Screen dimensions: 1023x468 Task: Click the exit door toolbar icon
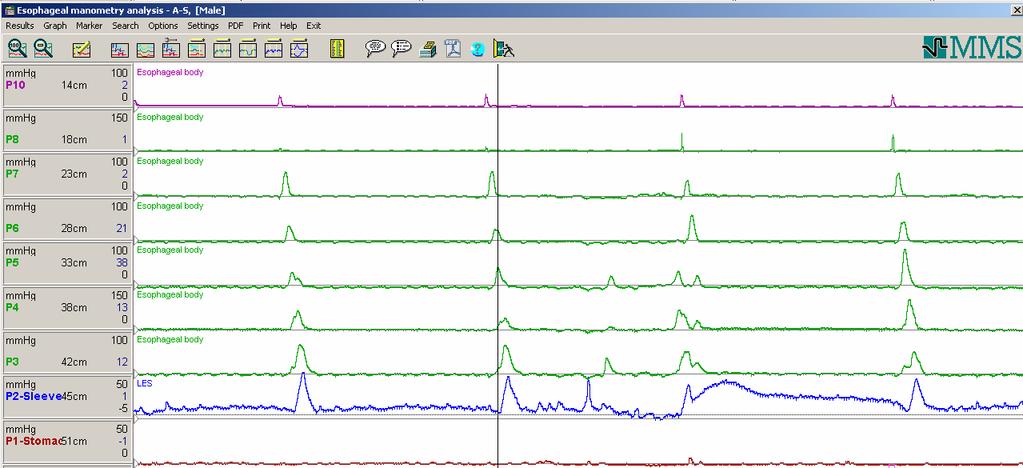click(x=504, y=49)
